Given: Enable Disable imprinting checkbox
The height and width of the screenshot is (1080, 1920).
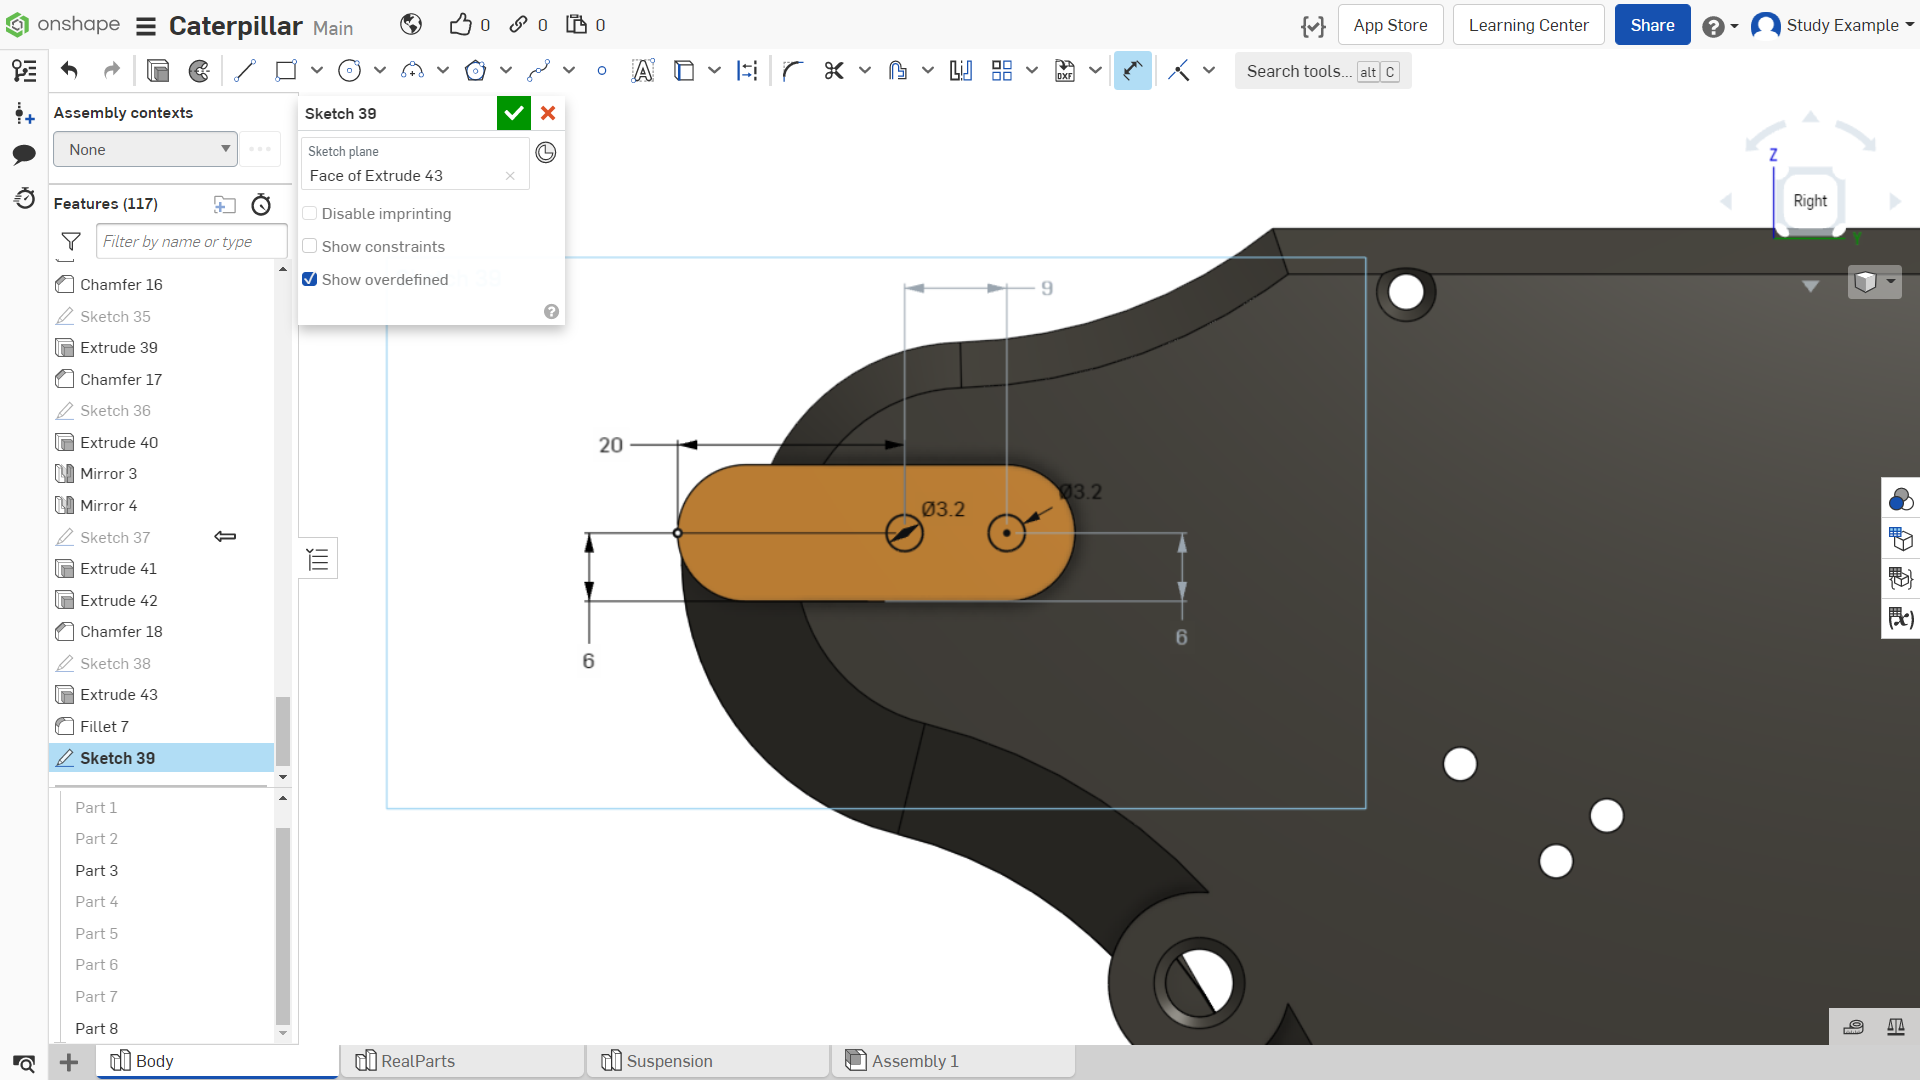Looking at the screenshot, I should [x=310, y=214].
